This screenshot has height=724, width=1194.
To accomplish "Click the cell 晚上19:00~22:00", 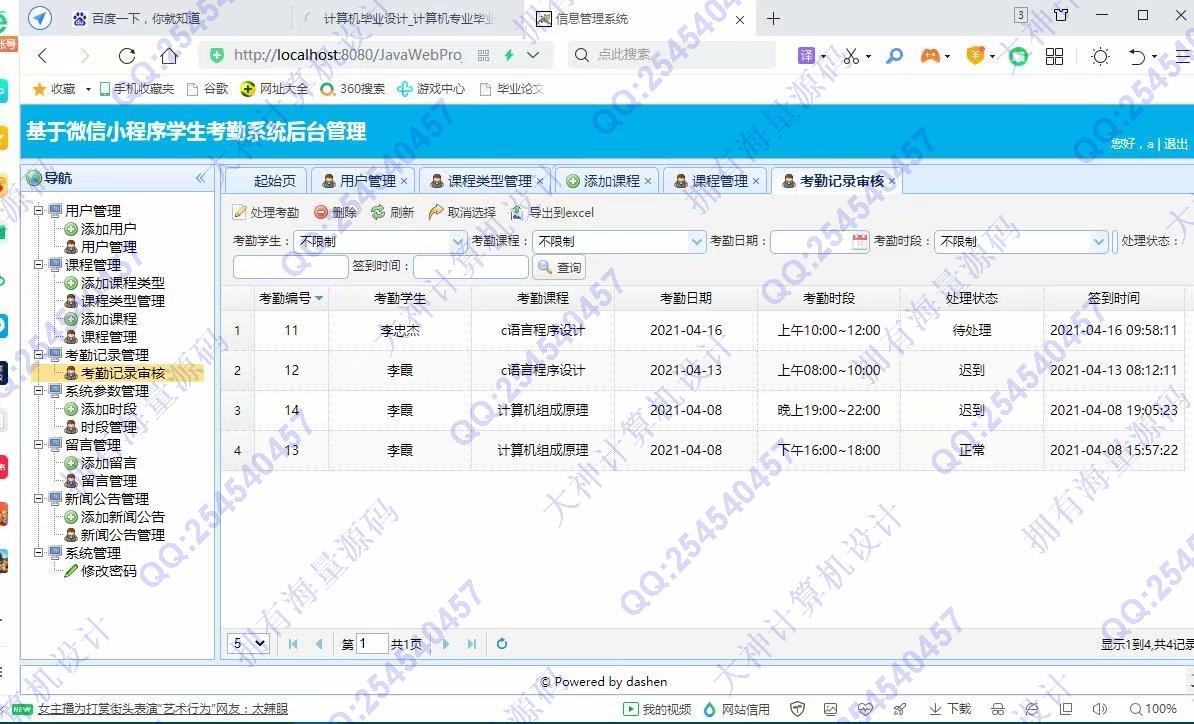I will point(828,410).
